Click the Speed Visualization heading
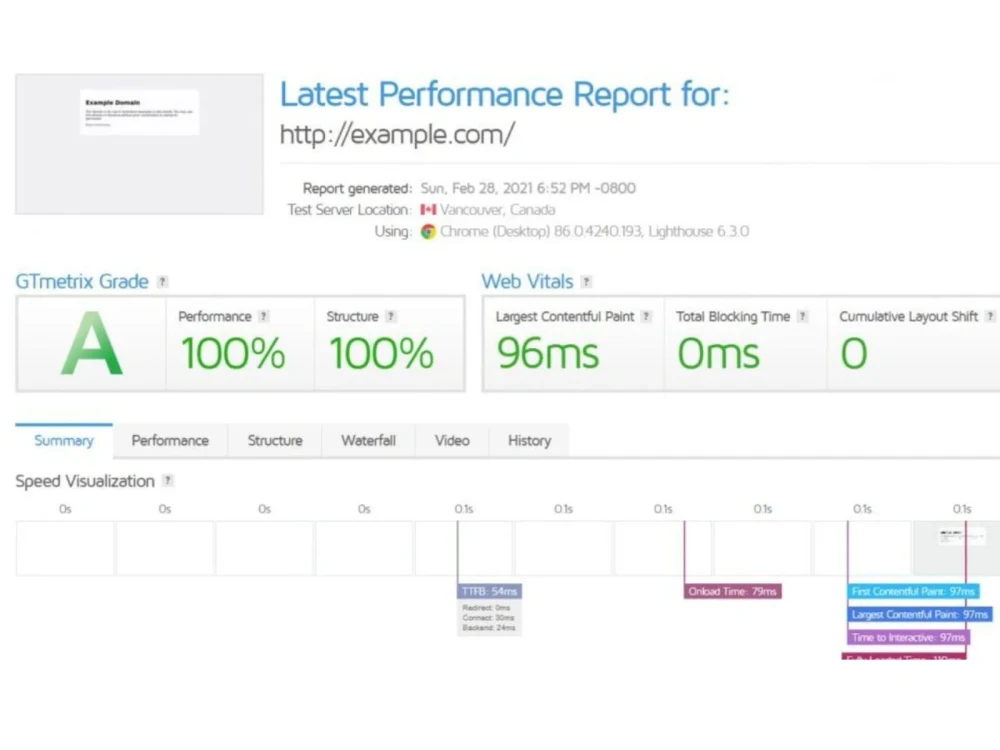Image resolution: width=1000 pixels, height=750 pixels. point(85,481)
